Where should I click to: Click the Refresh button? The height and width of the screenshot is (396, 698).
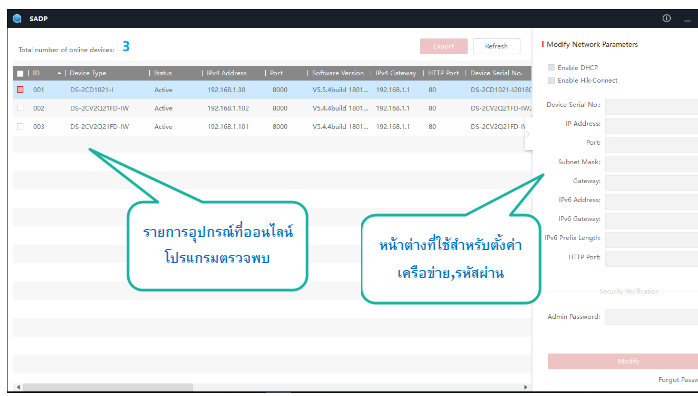pos(496,46)
